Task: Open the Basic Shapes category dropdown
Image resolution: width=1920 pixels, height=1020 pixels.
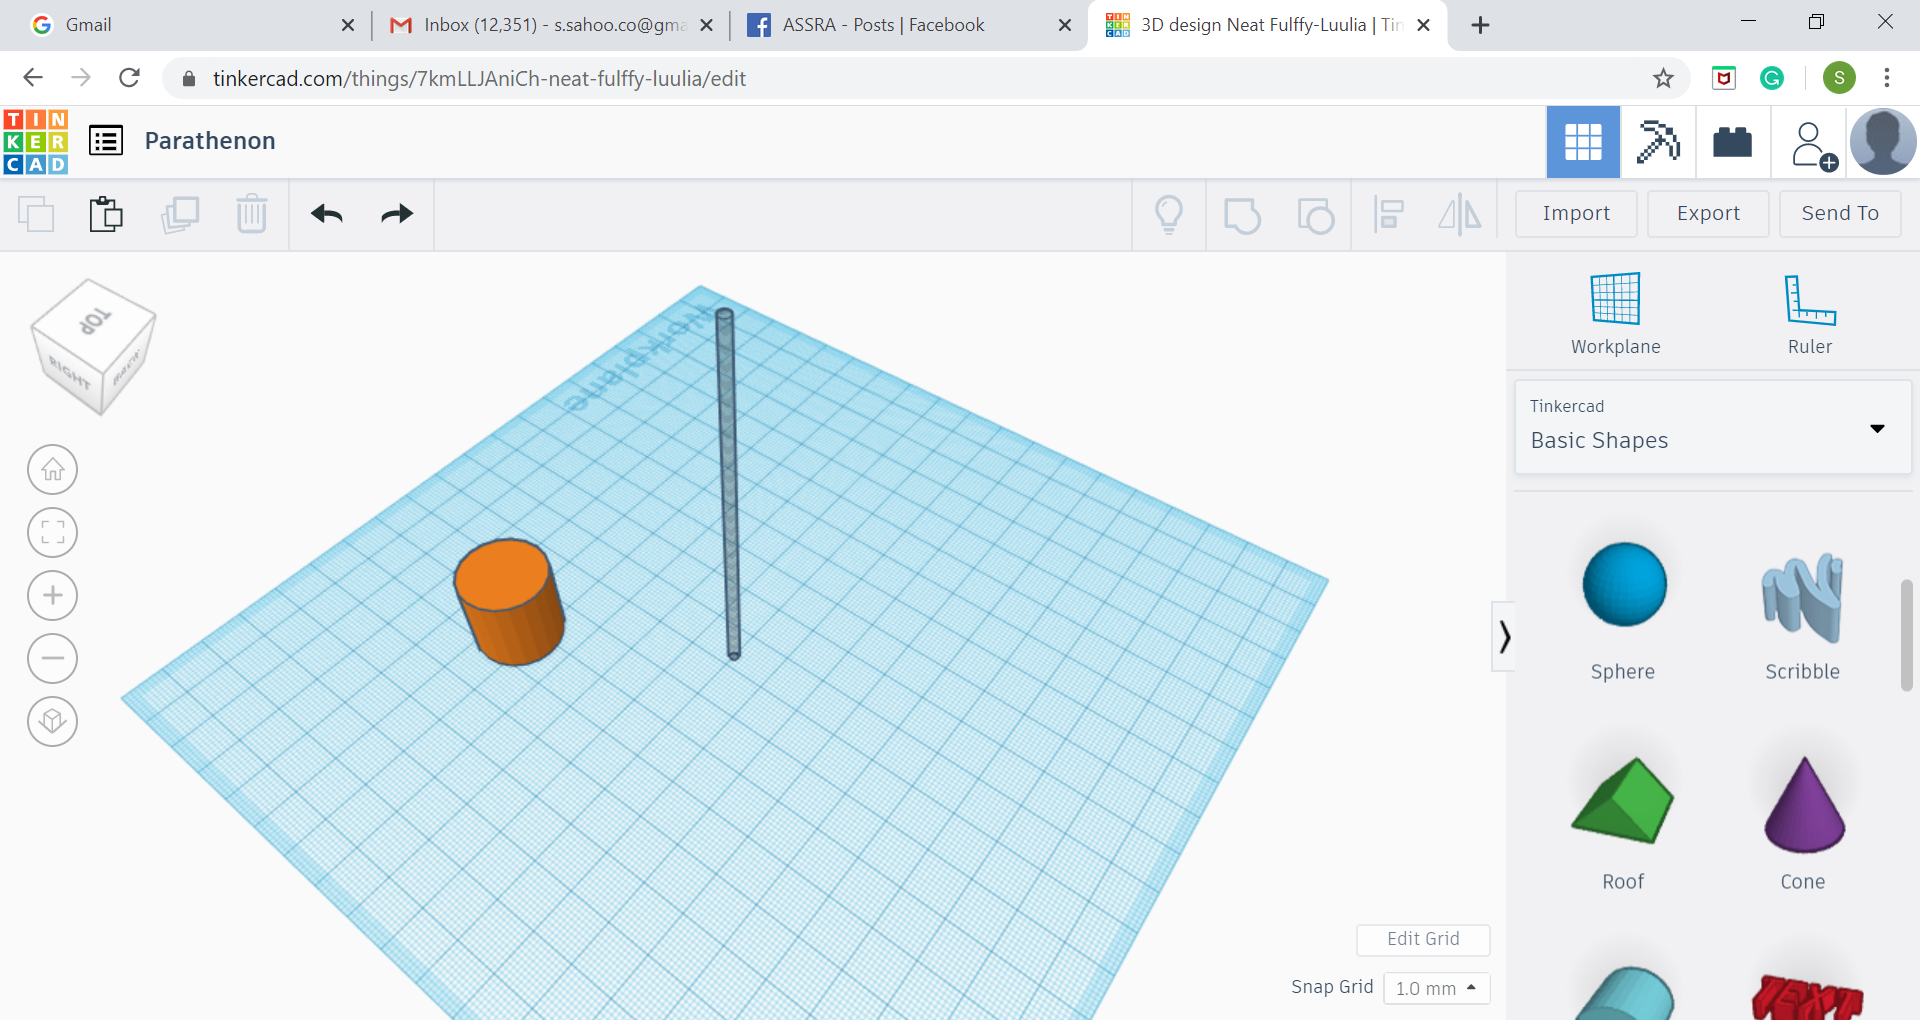Action: (1713, 427)
